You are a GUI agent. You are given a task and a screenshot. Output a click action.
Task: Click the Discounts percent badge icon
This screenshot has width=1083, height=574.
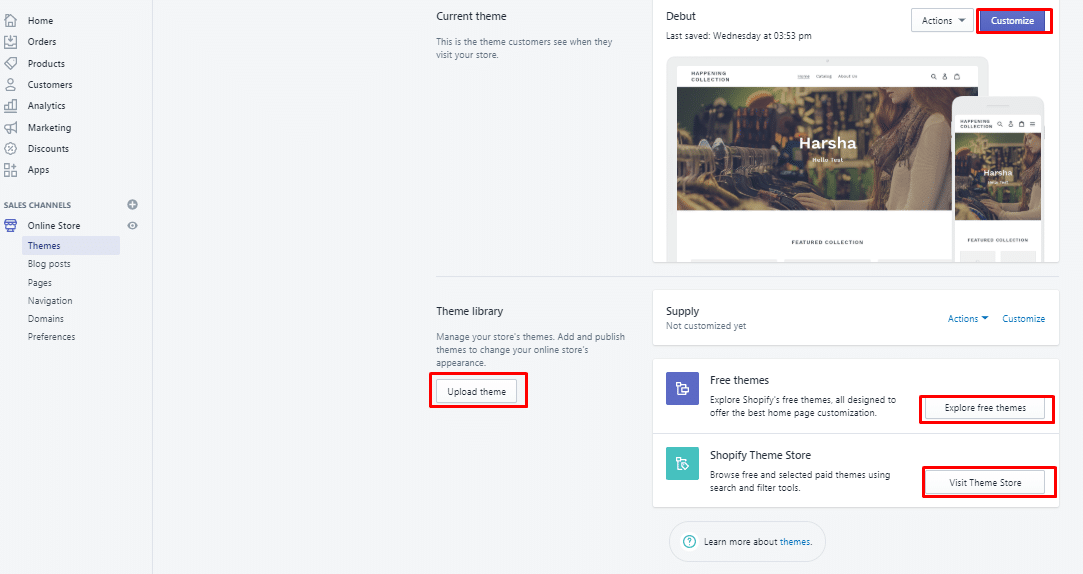[10, 149]
